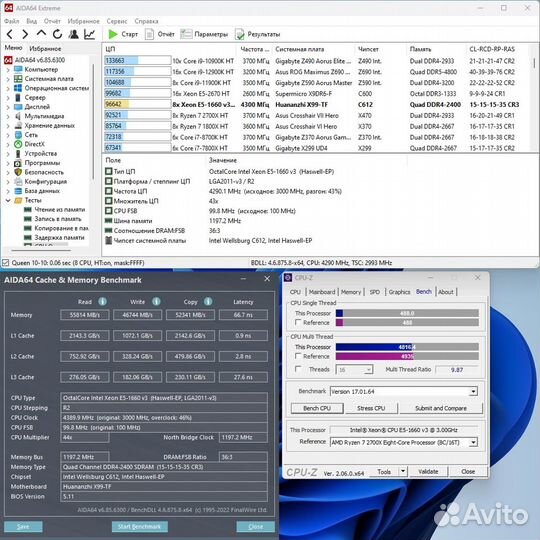Open the Benchmark version dropdown in CPU-Z
The height and width of the screenshot is (540, 540).
click(474, 391)
